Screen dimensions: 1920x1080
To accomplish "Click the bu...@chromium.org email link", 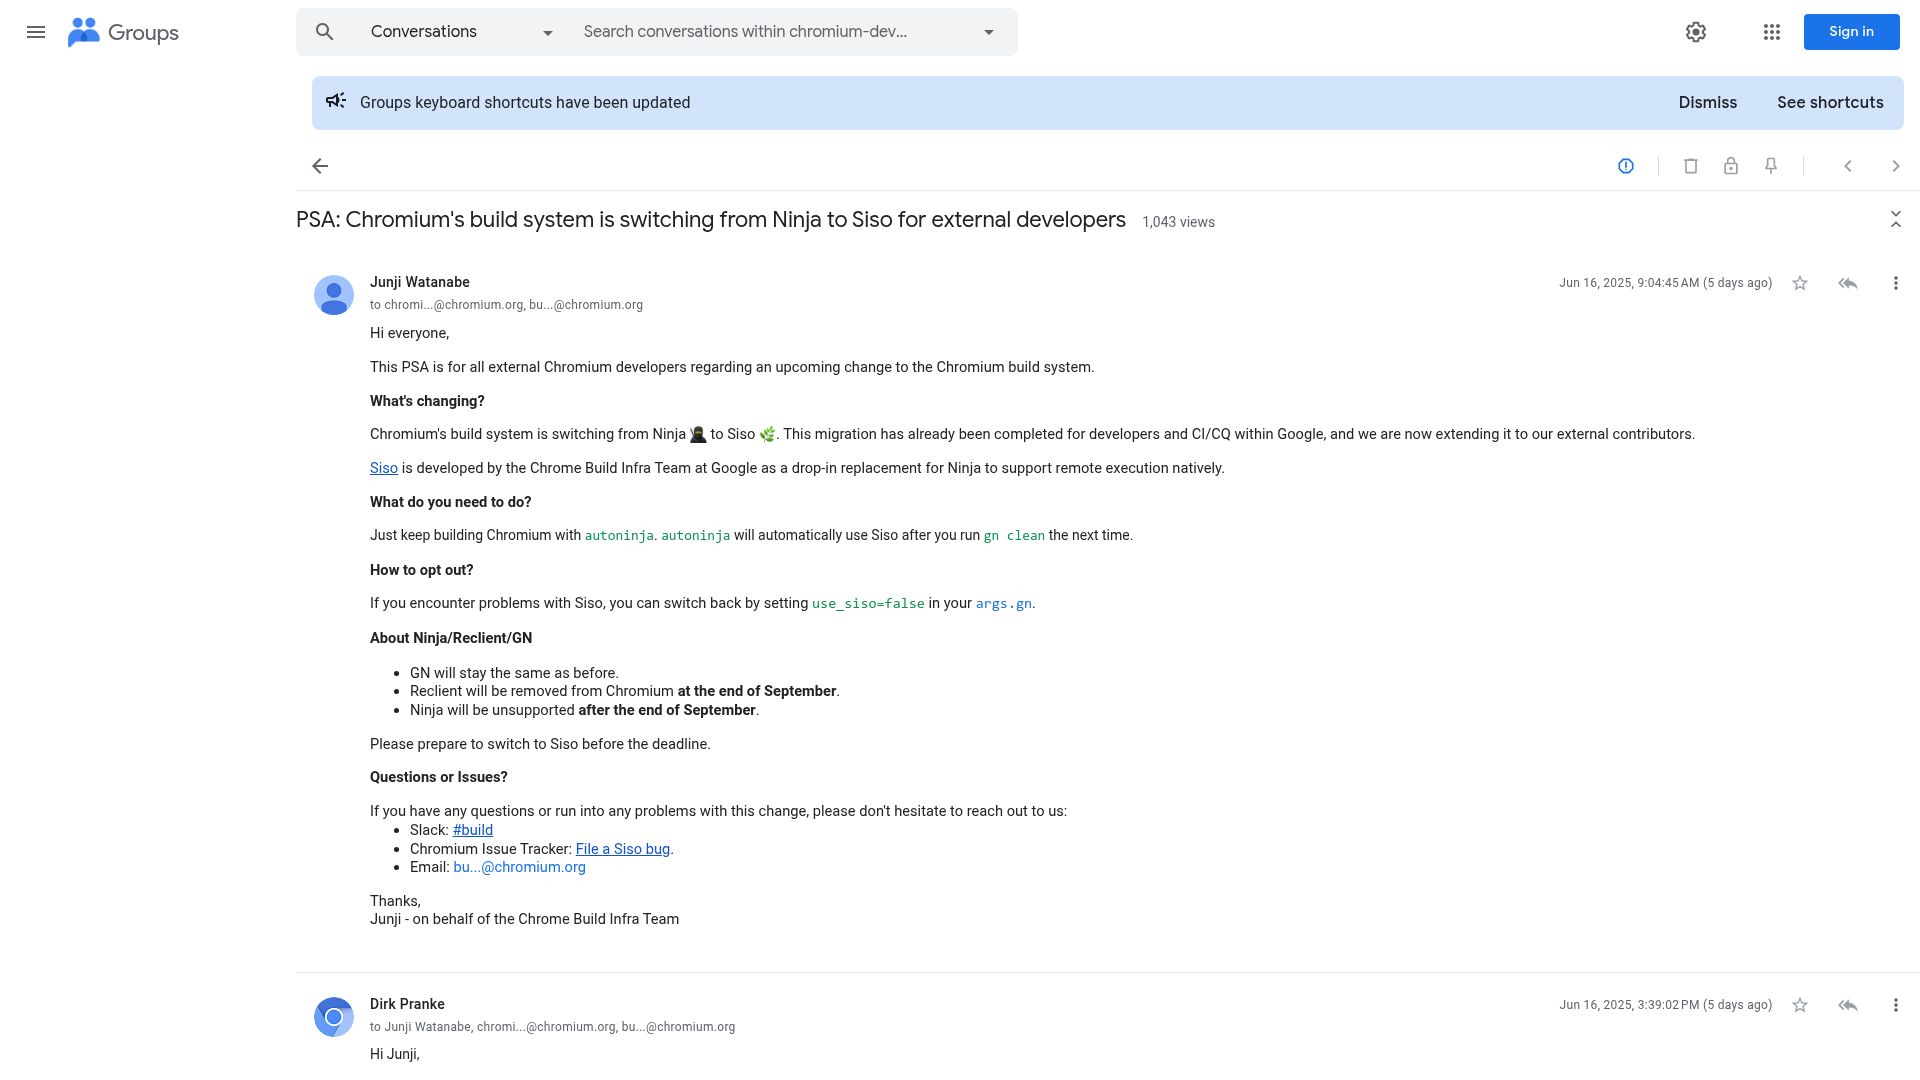I will [519, 867].
